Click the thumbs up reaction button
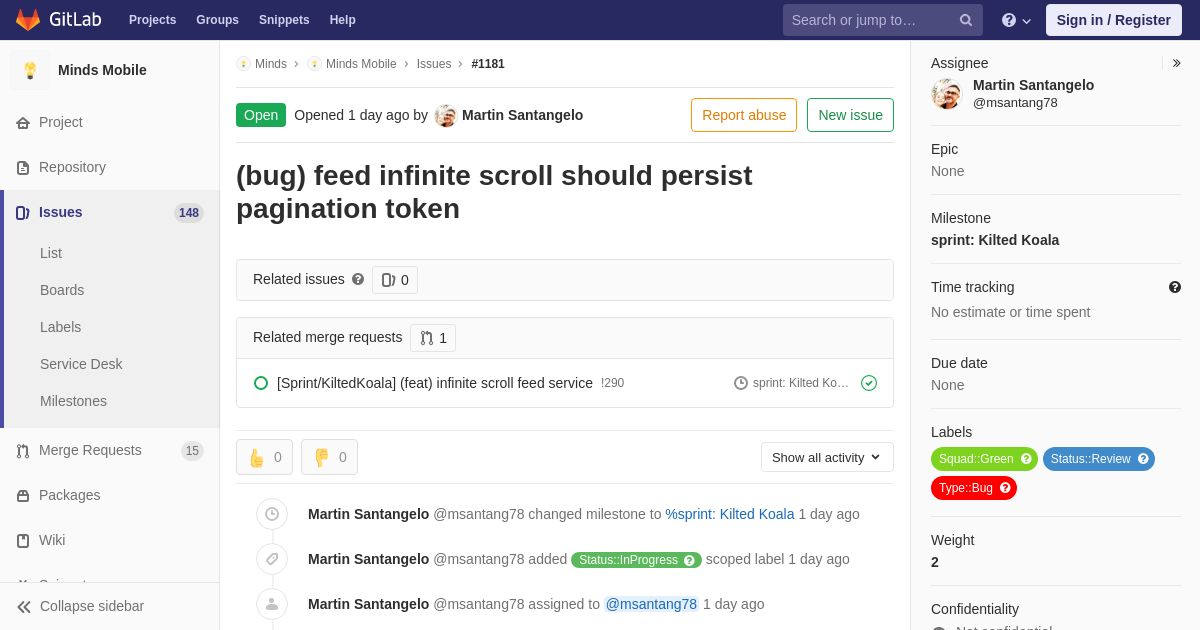Viewport: 1200px width, 630px height. (264, 457)
